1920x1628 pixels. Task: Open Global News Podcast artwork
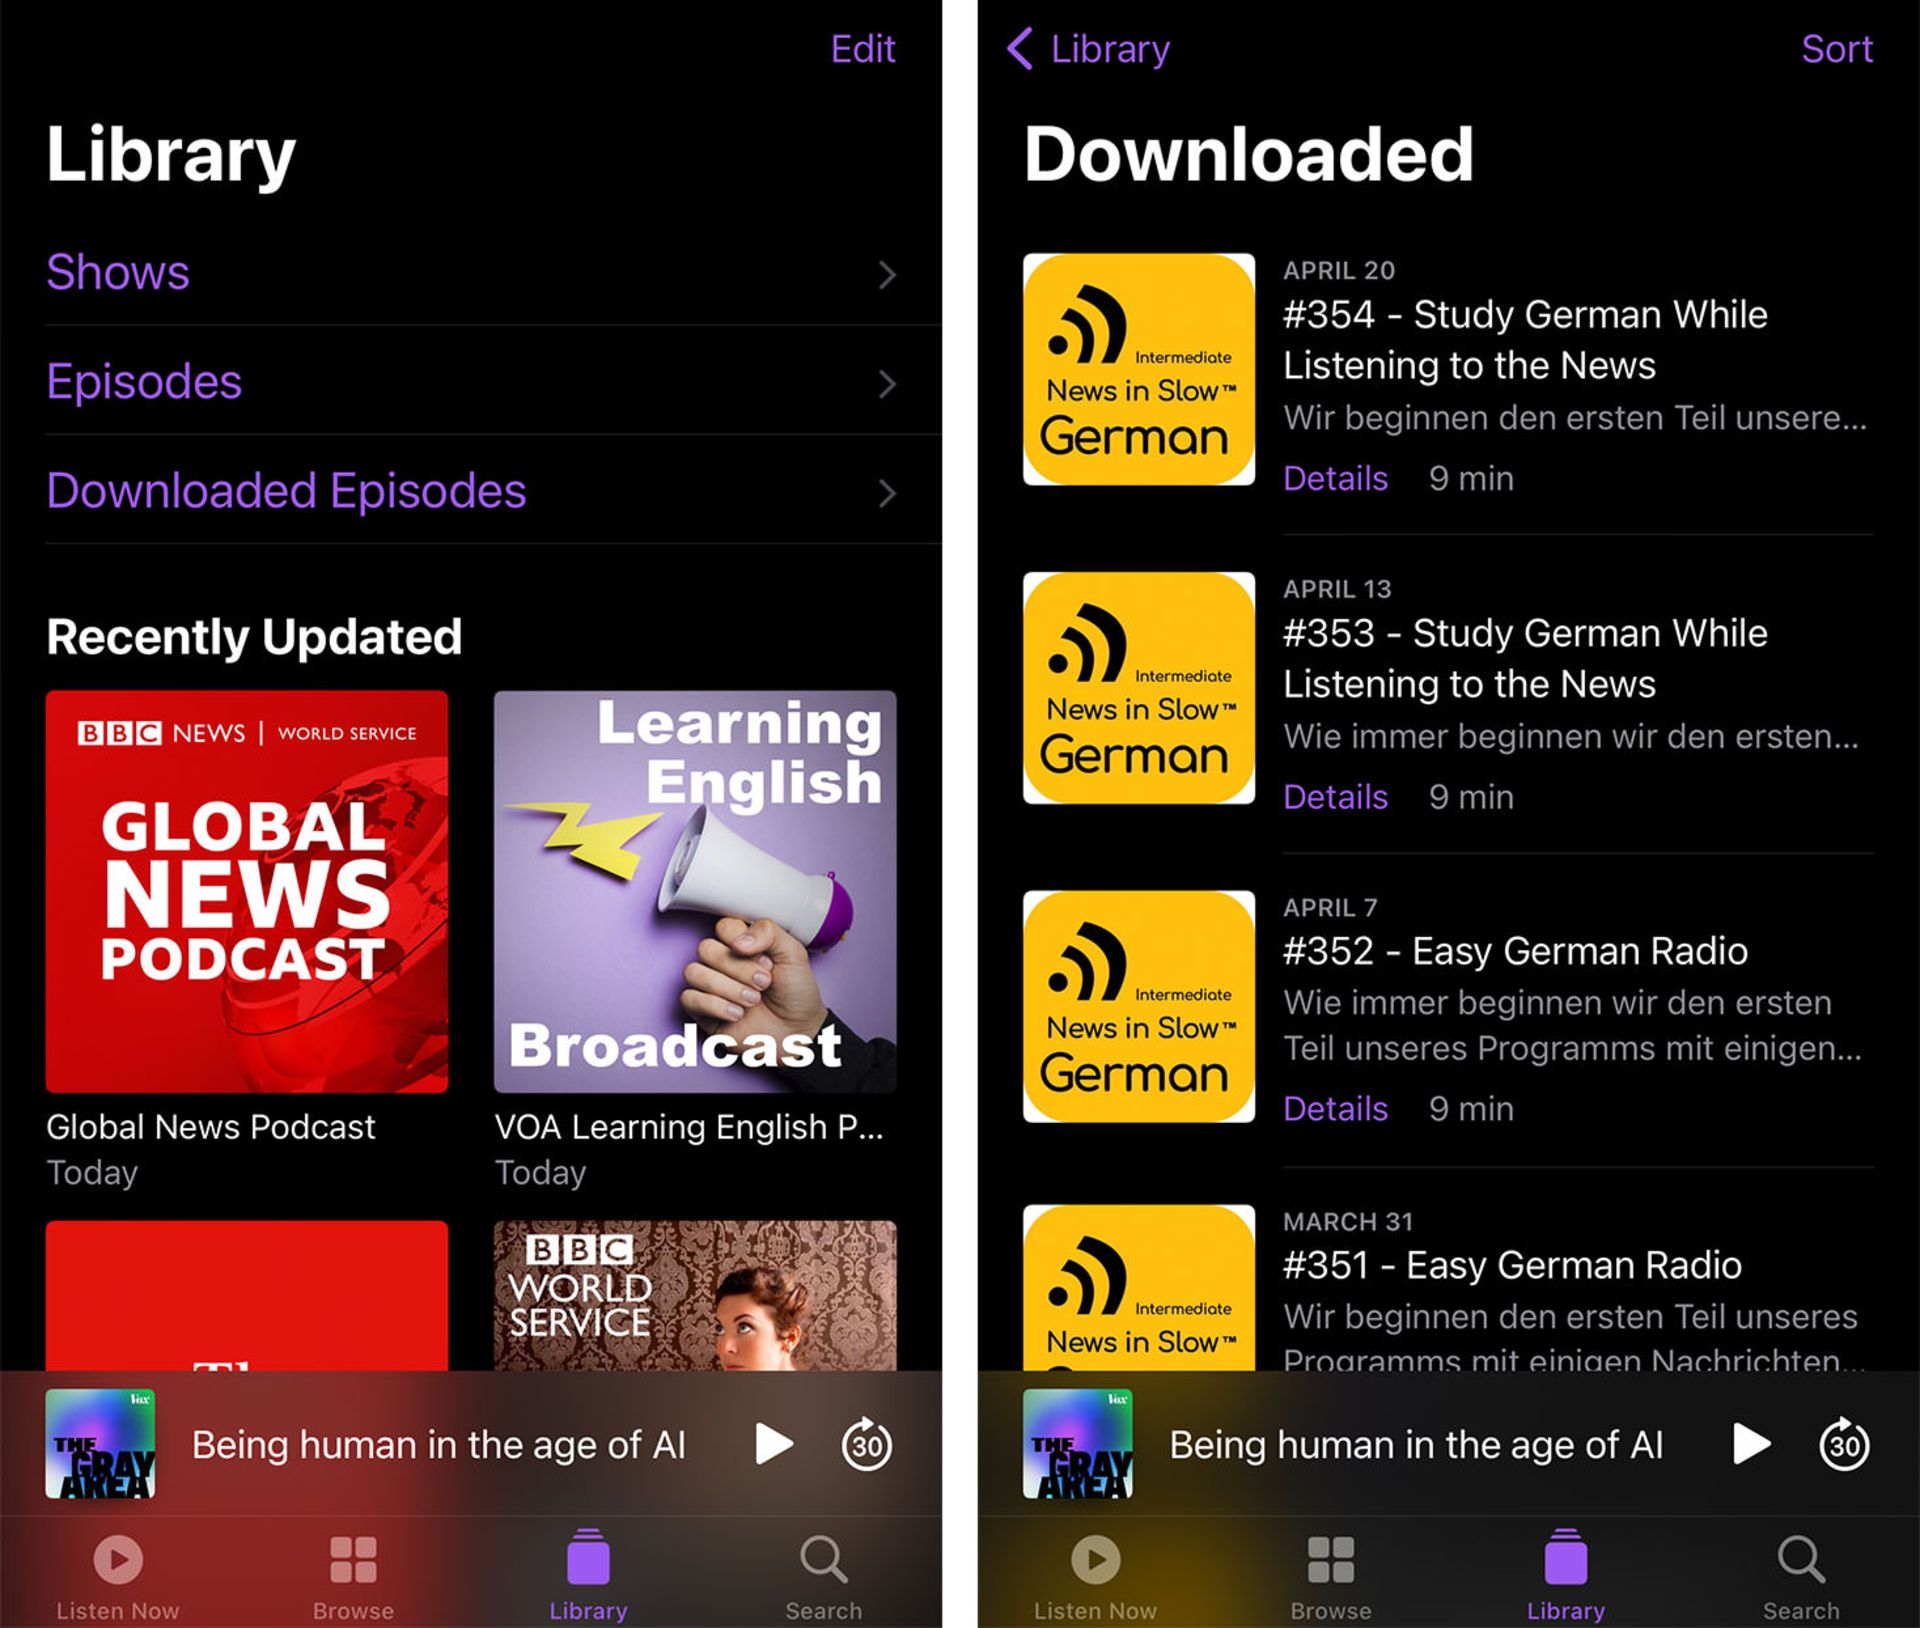coord(247,891)
